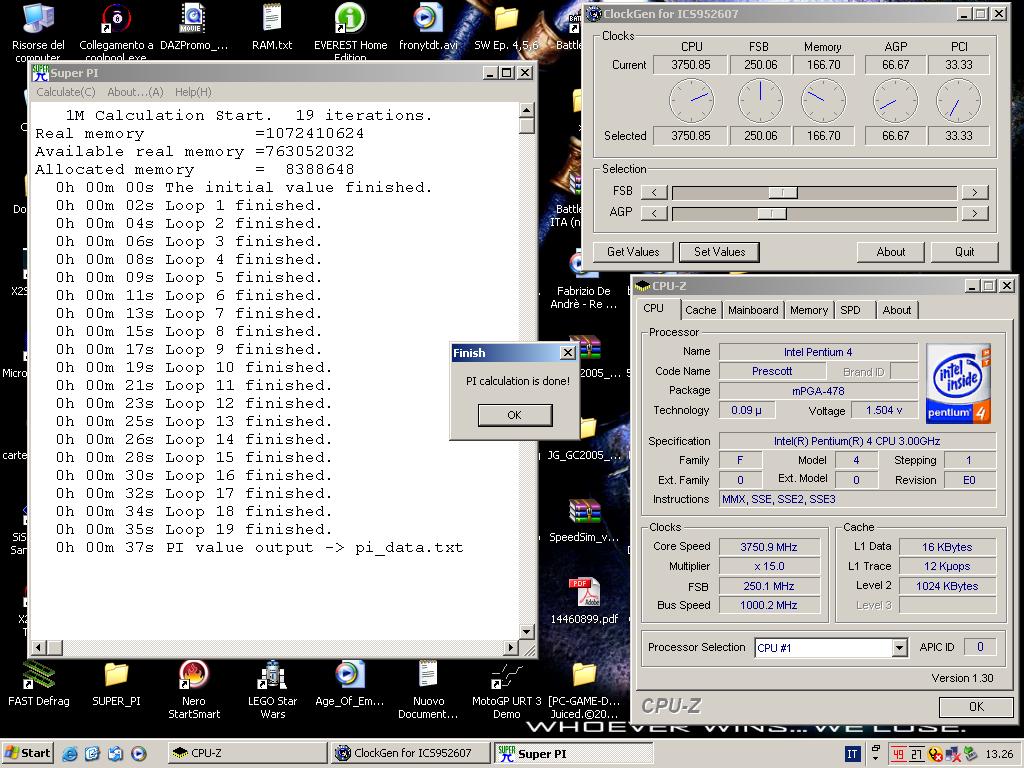Click Get Values in ClockGen
This screenshot has height=768, width=1024.
click(x=633, y=252)
